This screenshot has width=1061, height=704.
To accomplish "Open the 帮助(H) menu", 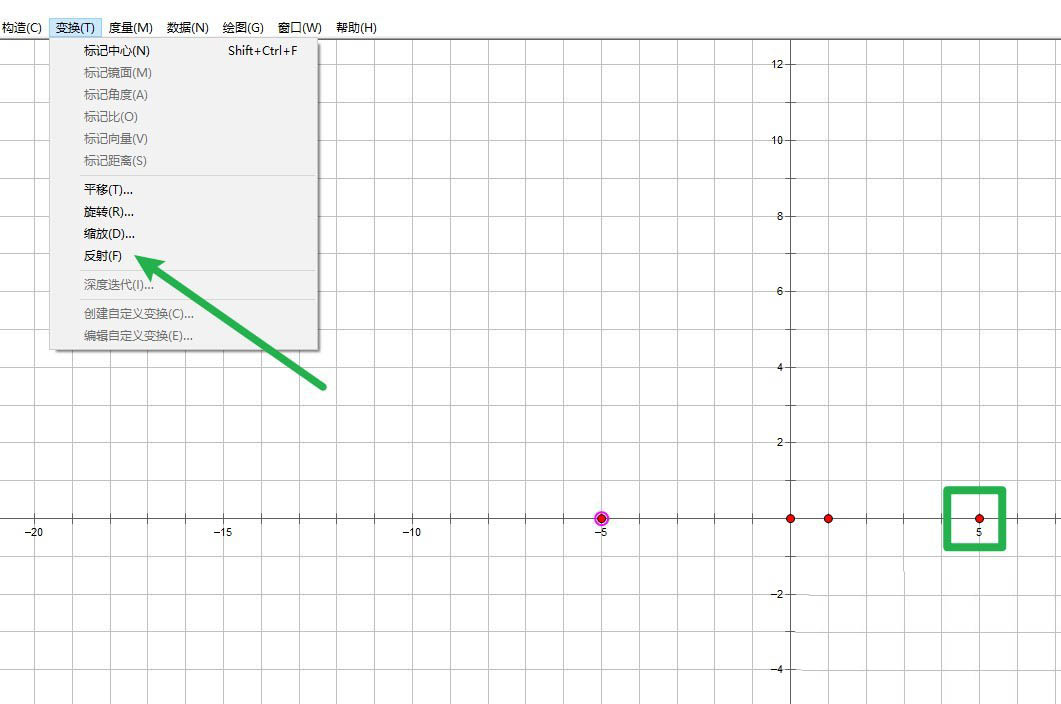I will click(x=356, y=28).
